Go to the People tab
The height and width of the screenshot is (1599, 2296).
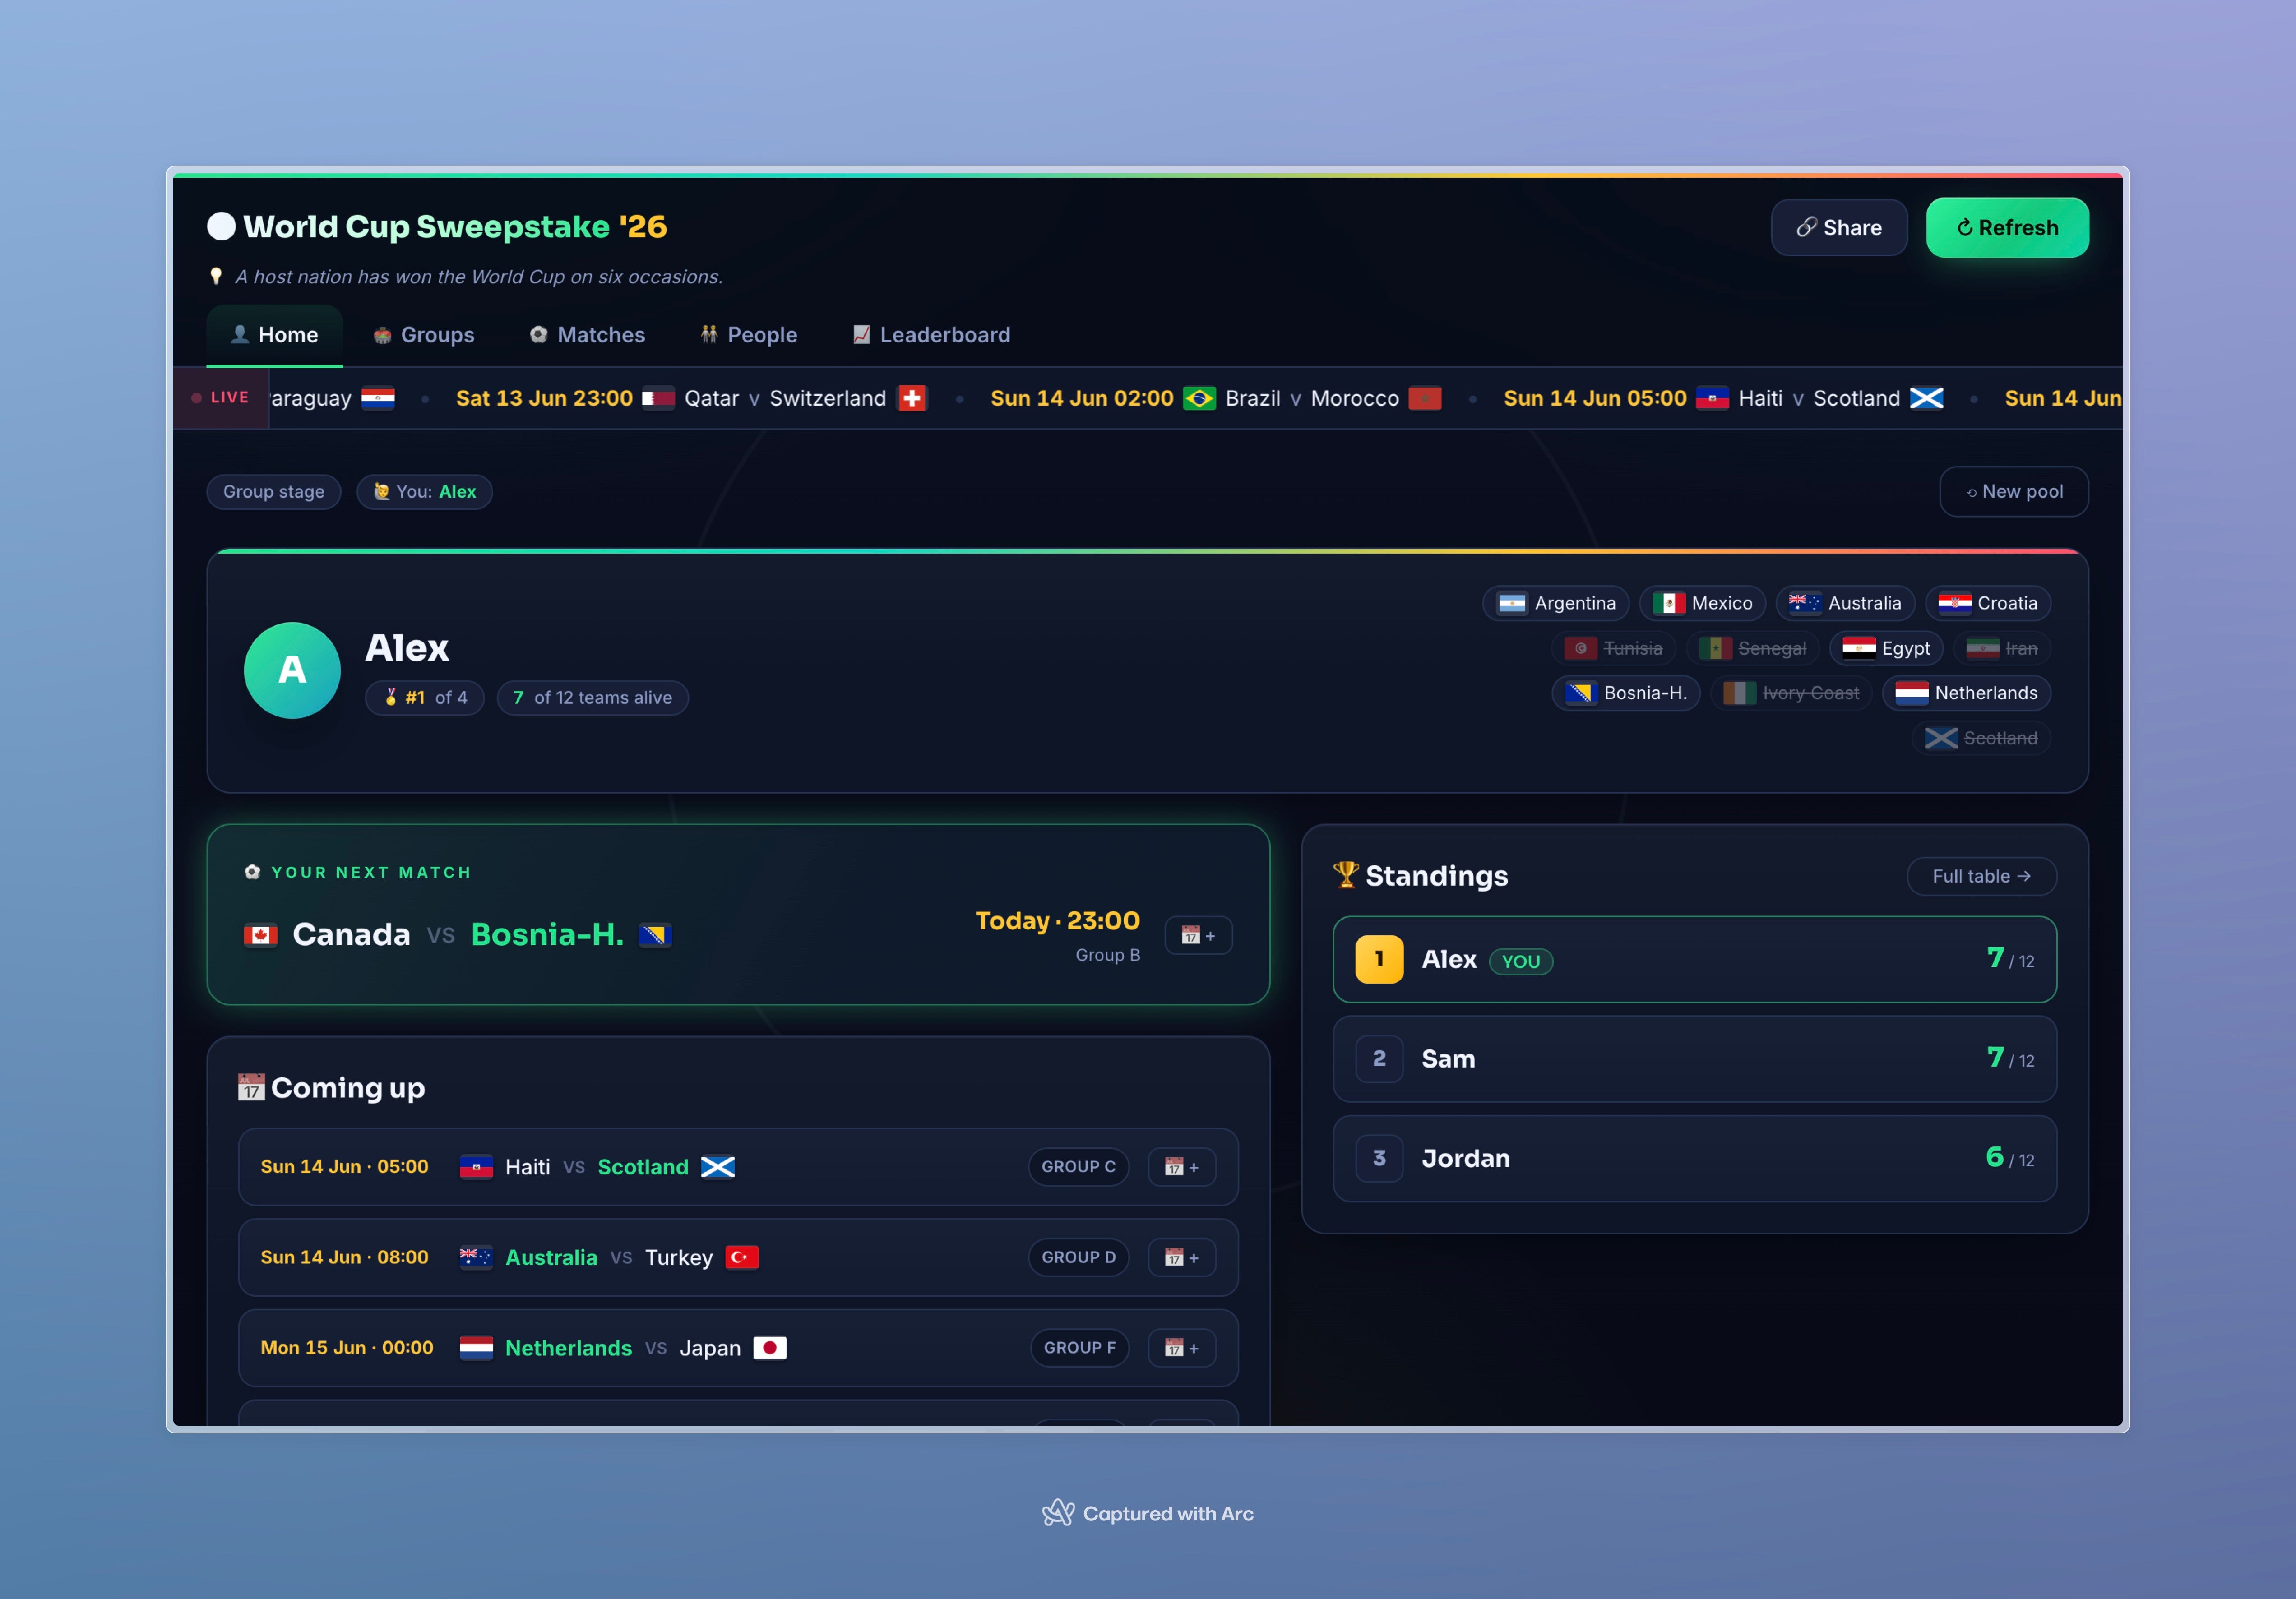click(x=748, y=335)
